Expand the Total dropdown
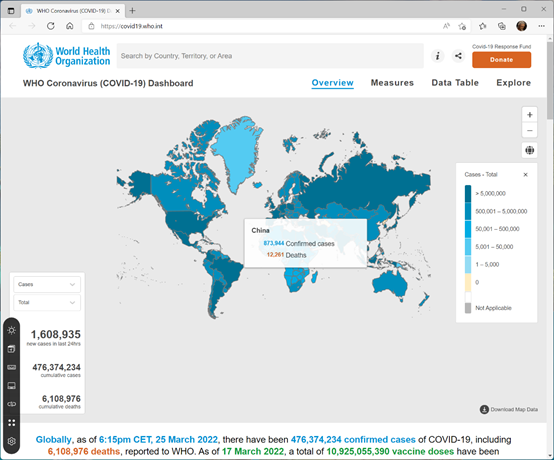The height and width of the screenshot is (460, 554). click(x=47, y=302)
